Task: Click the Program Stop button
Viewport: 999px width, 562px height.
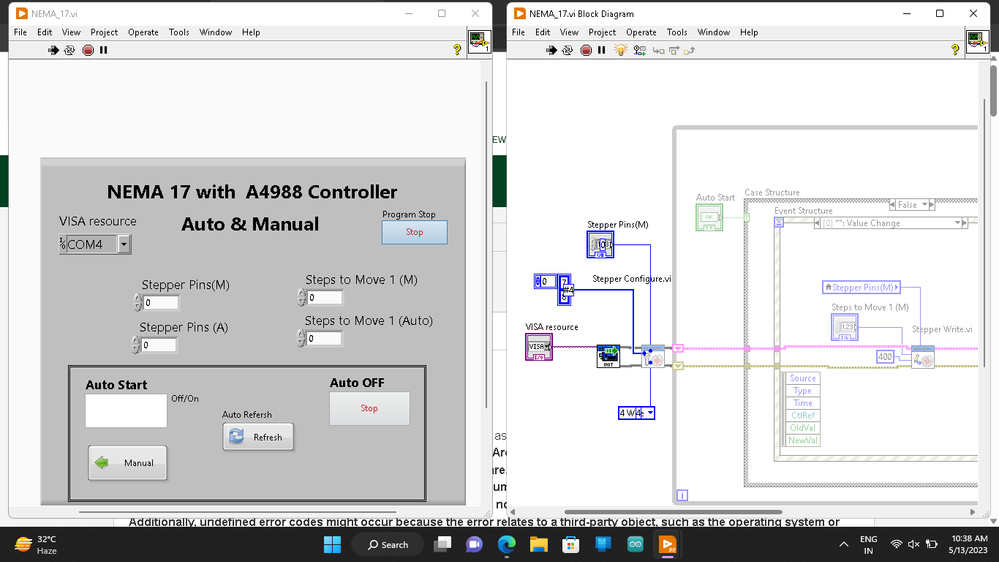Action: pos(414,232)
